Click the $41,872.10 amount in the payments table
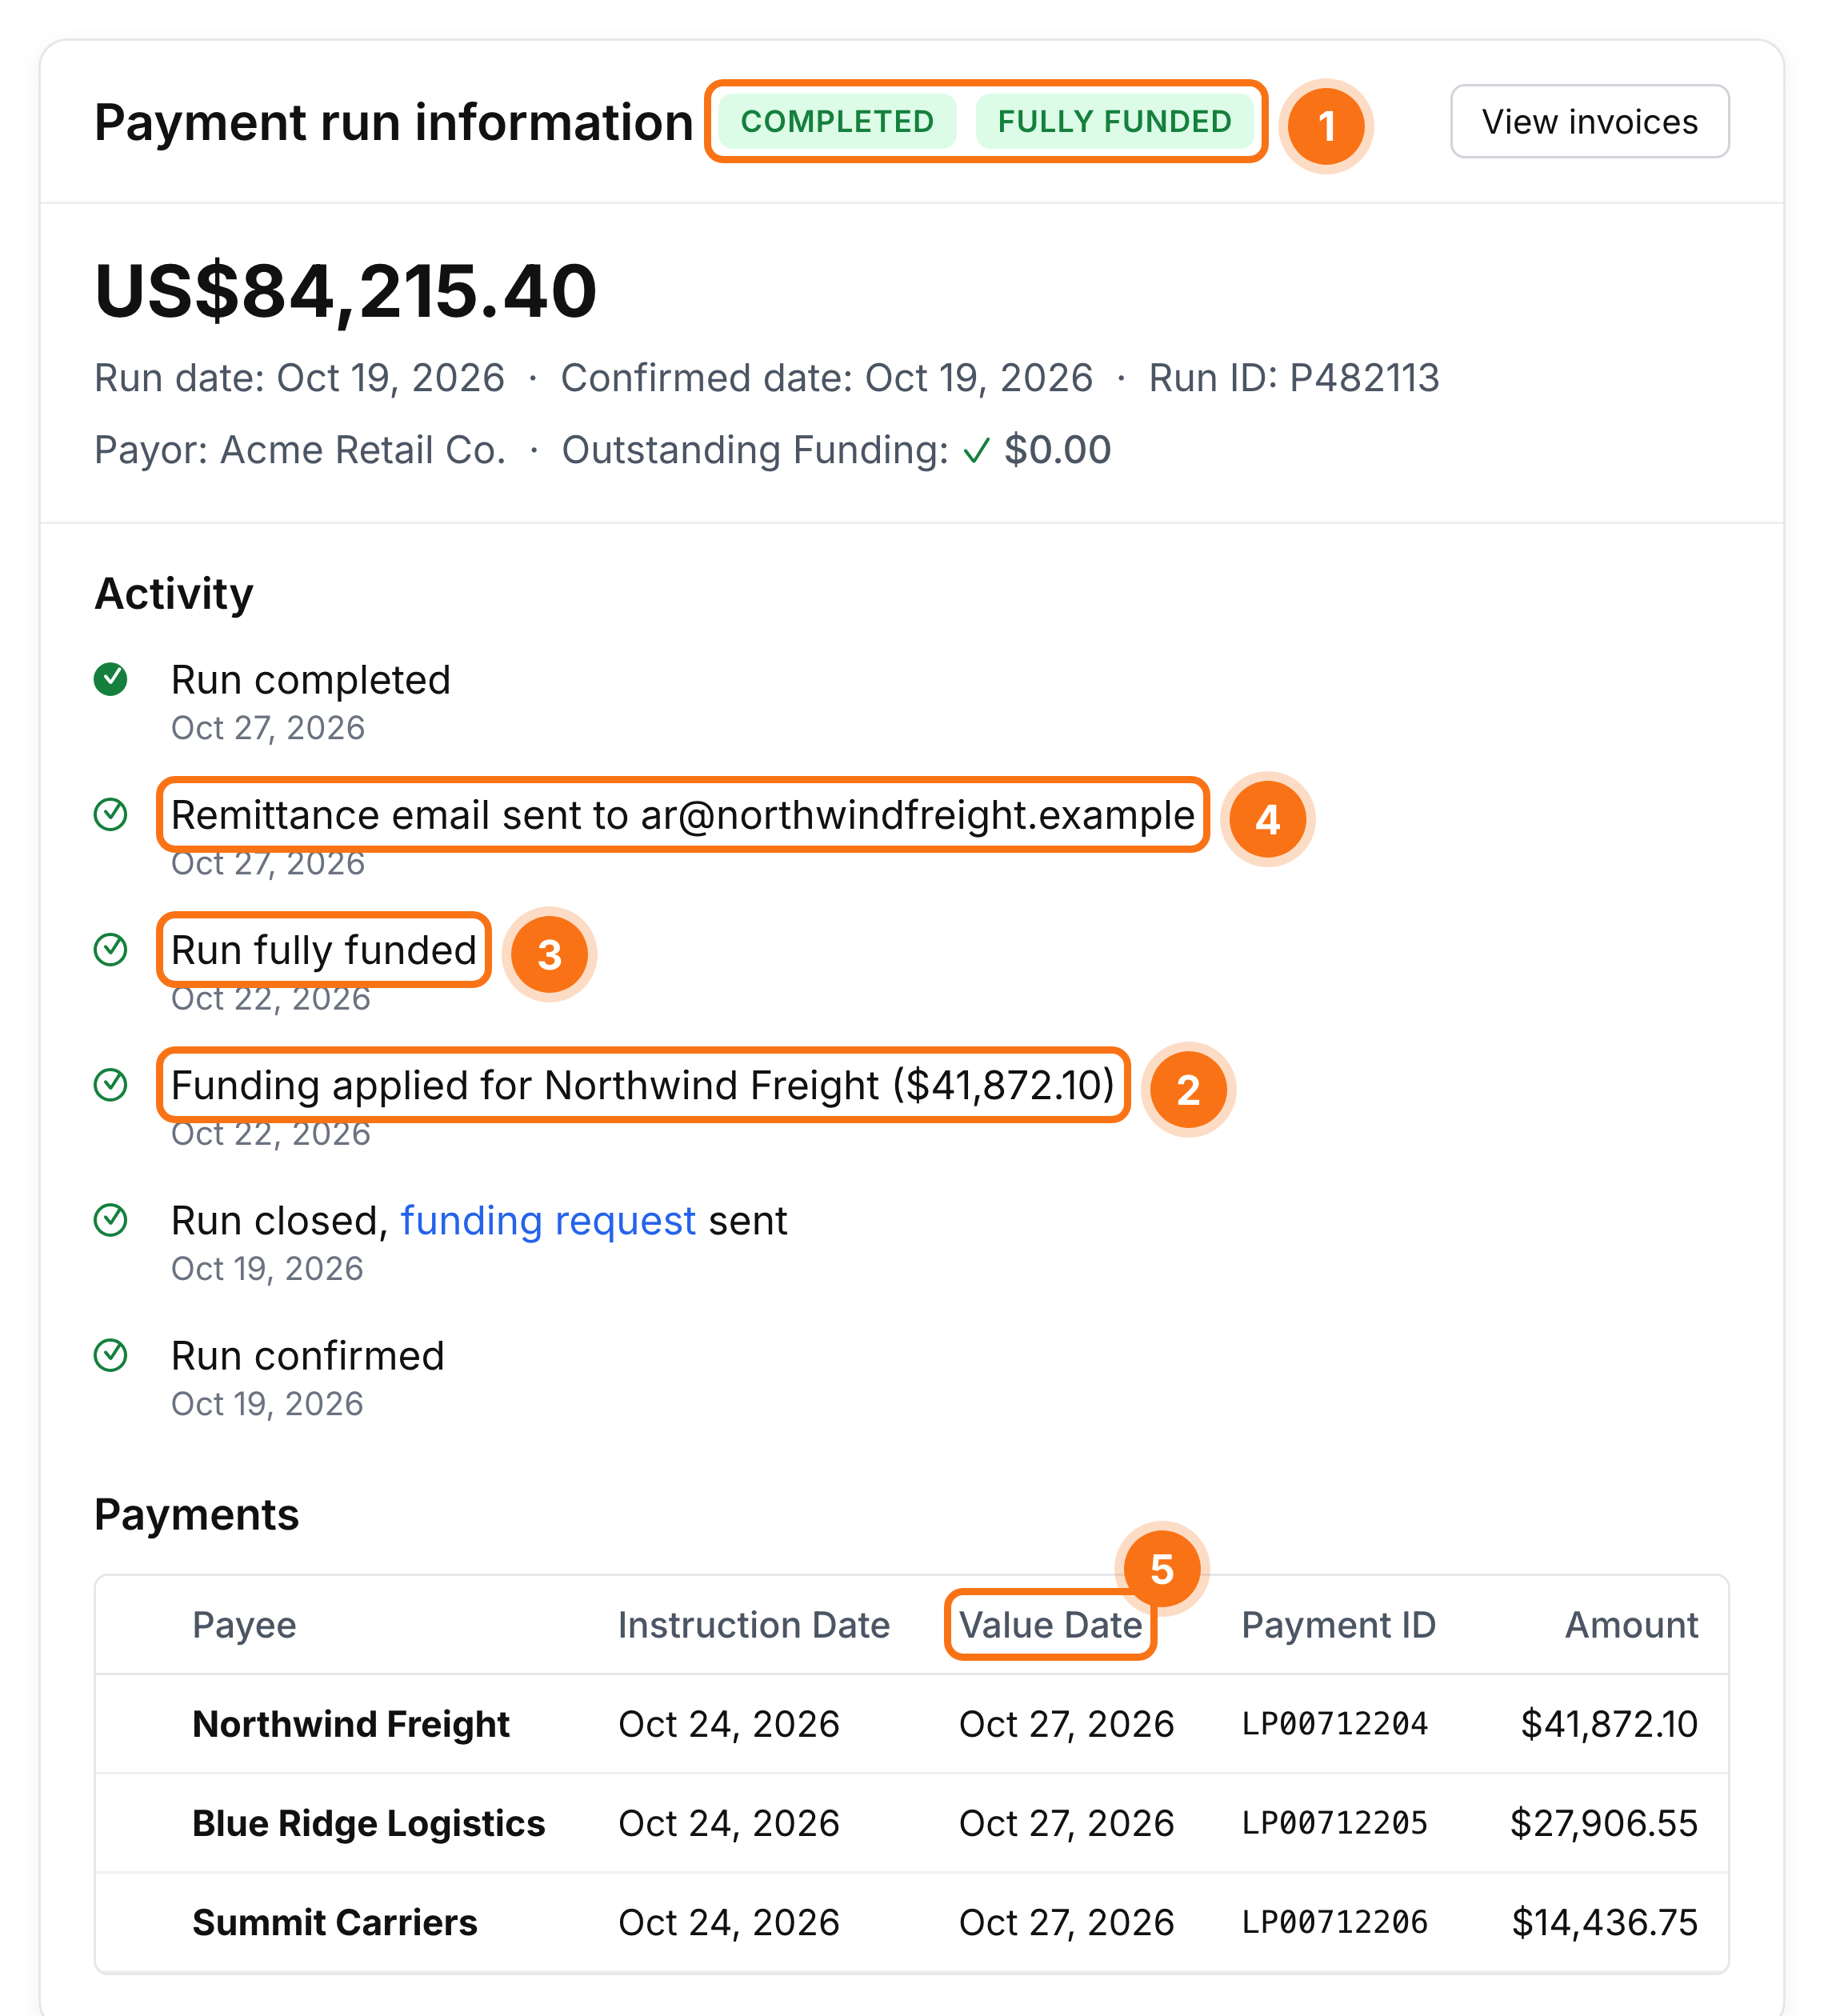Viewport: 1824px width, 2016px height. click(1609, 1724)
